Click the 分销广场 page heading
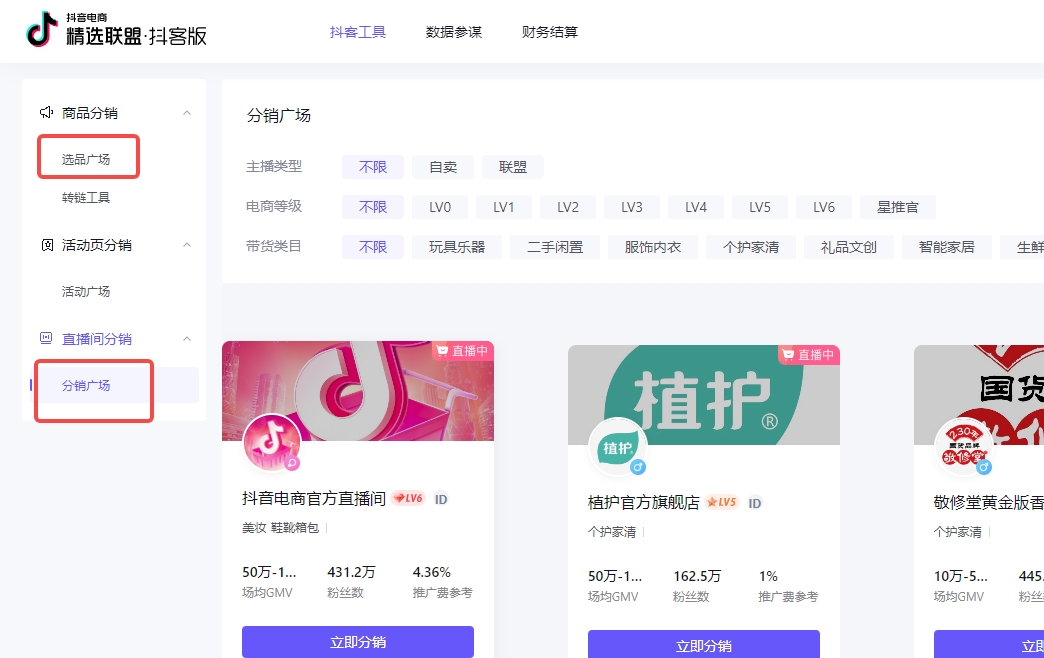Screen dimensions: 1044x658 tap(278, 116)
